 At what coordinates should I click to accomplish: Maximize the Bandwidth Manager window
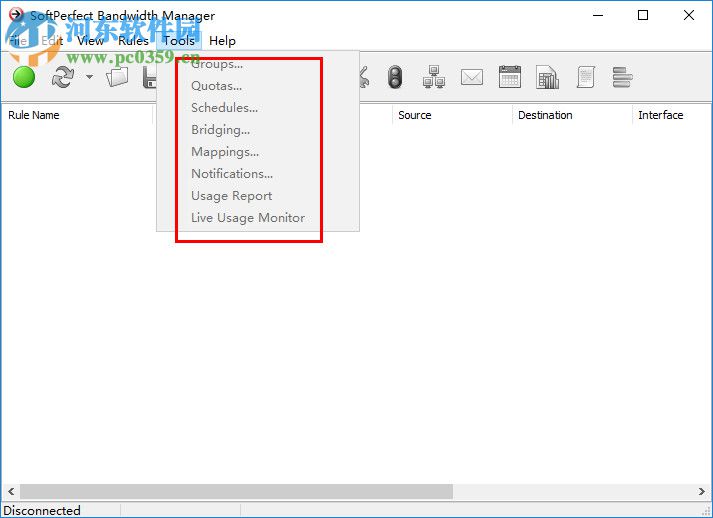643,15
